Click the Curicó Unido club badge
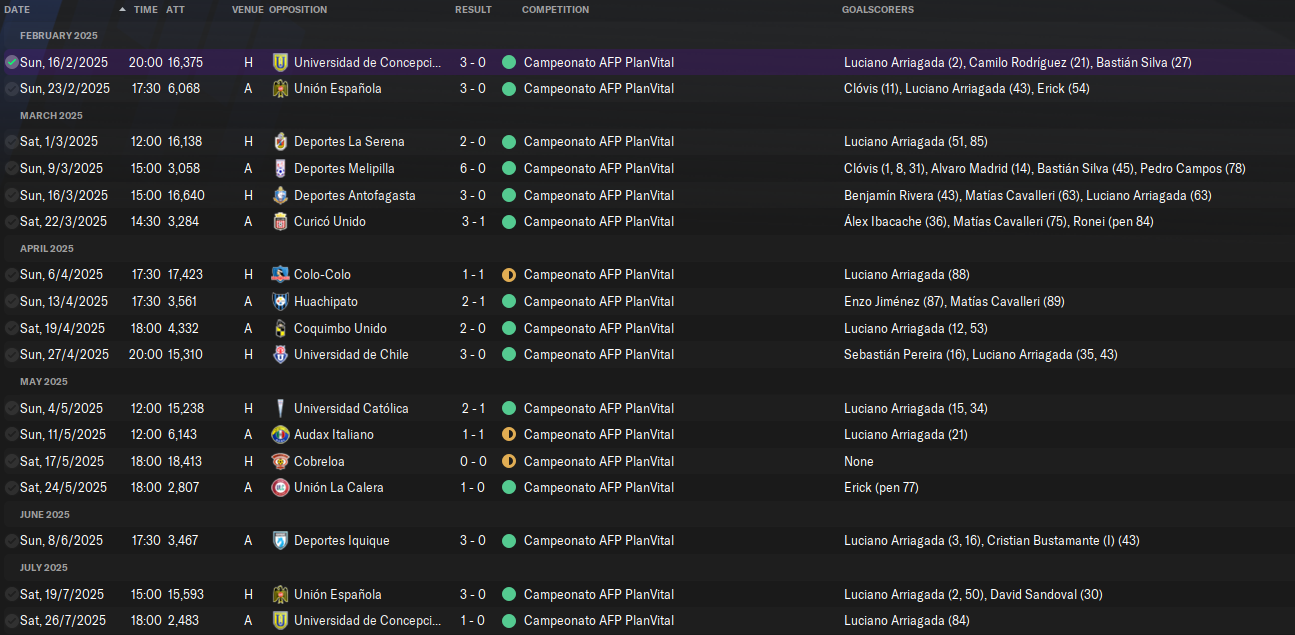This screenshot has width=1295, height=635. point(280,221)
